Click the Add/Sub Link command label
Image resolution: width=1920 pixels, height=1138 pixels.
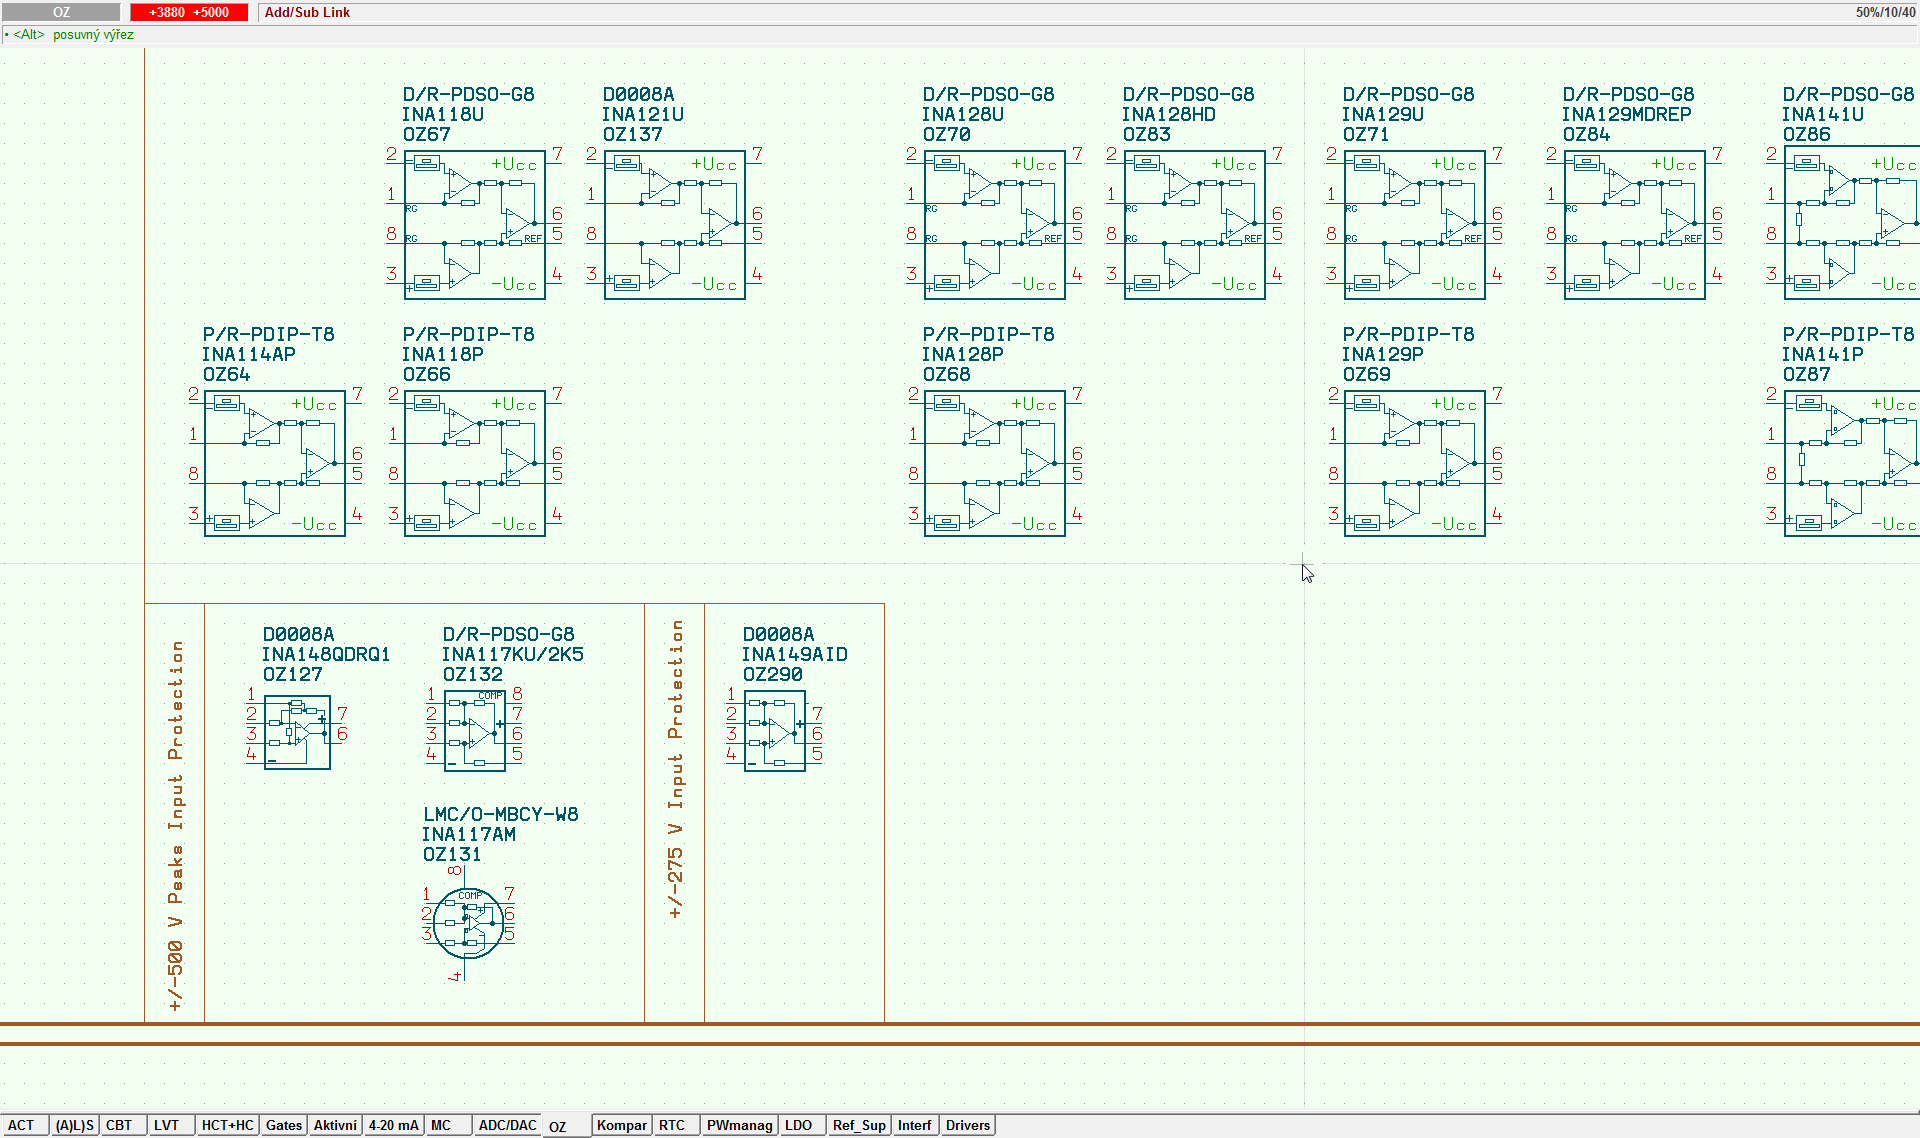click(x=307, y=12)
